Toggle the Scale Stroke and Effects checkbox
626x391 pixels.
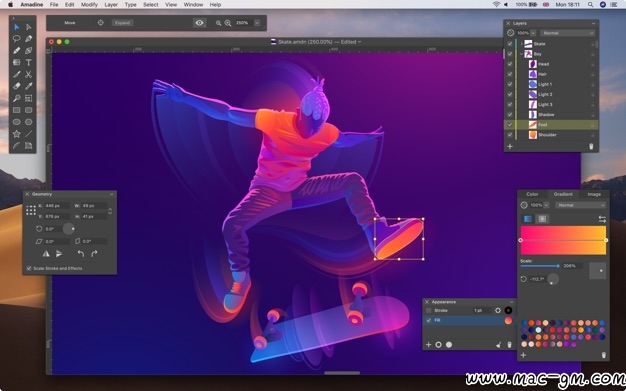pos(29,268)
